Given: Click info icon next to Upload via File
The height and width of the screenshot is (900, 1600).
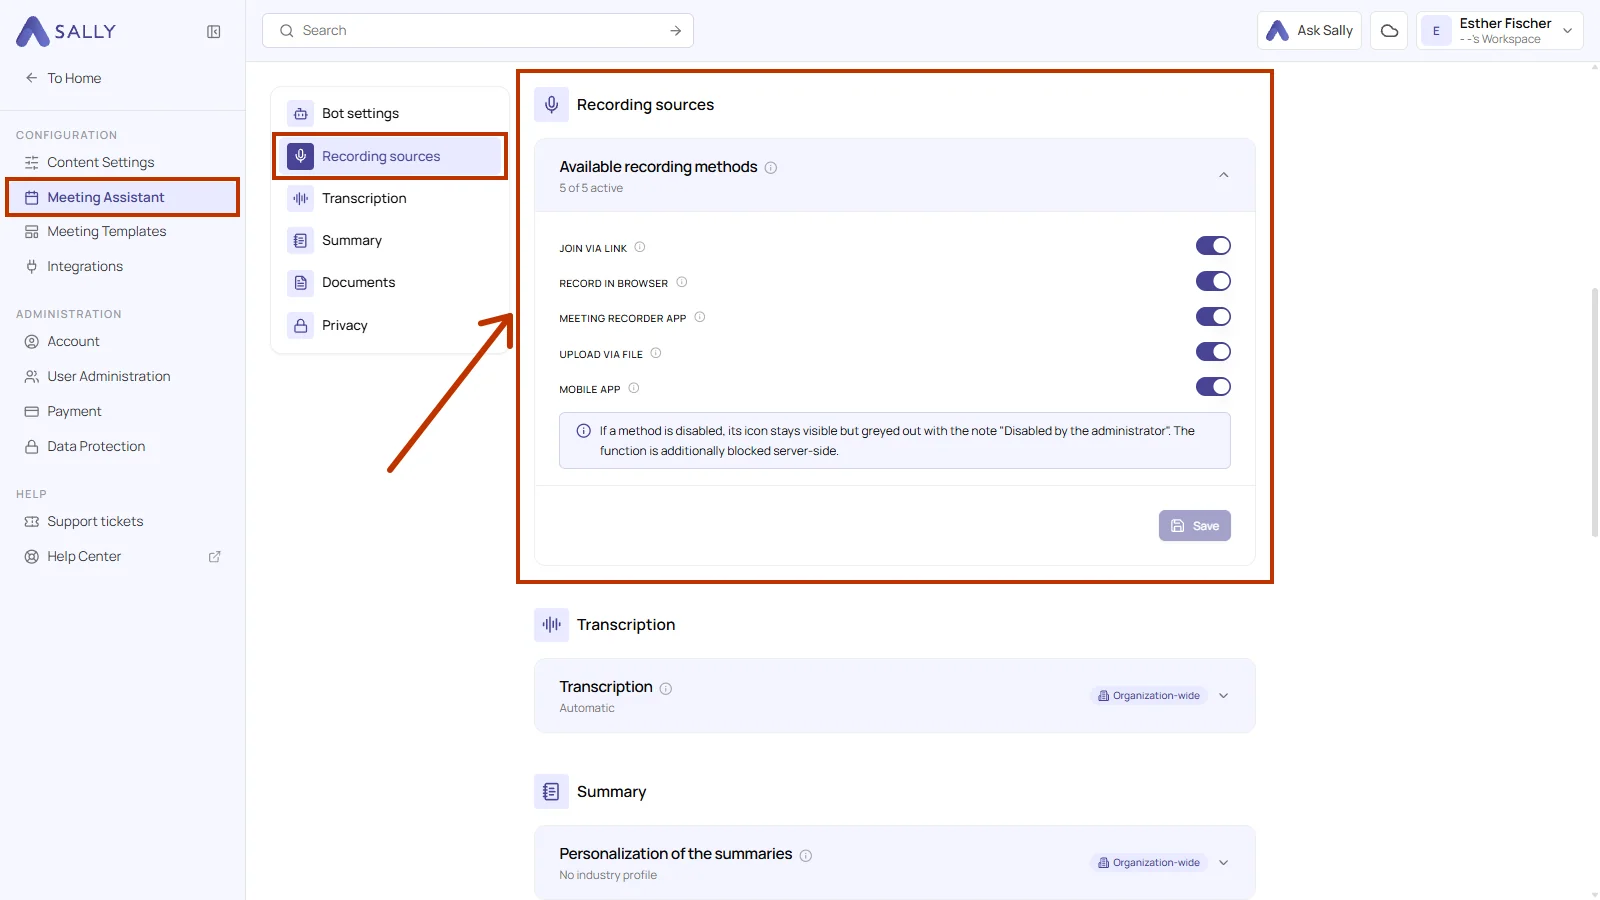Looking at the screenshot, I should pyautogui.click(x=656, y=353).
